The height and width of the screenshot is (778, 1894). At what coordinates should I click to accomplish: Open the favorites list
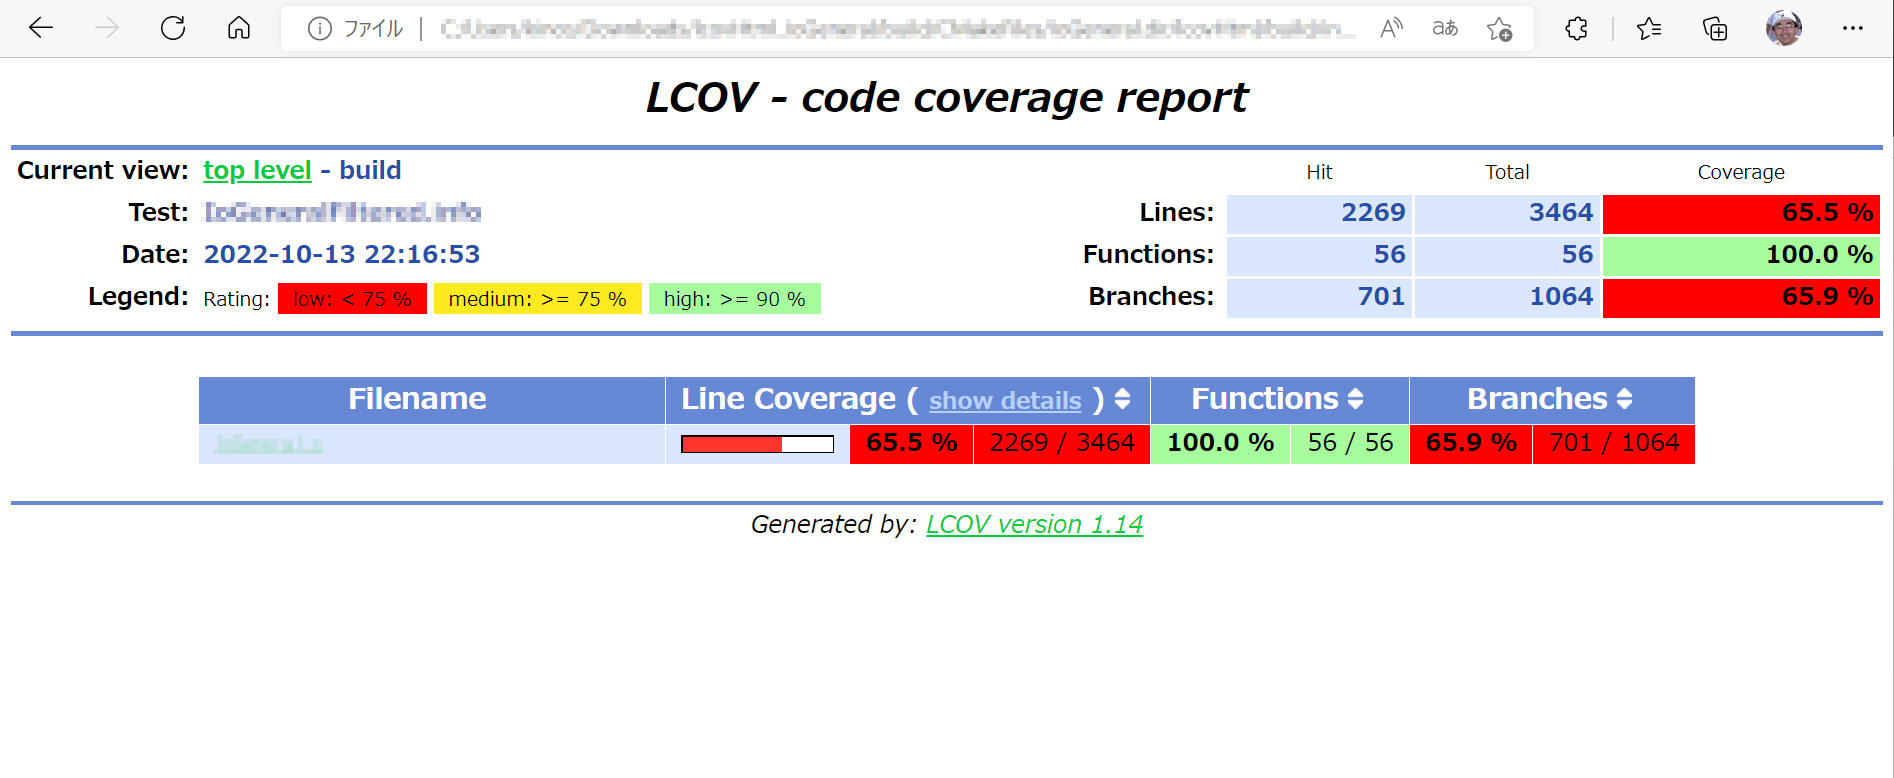[x=1649, y=29]
